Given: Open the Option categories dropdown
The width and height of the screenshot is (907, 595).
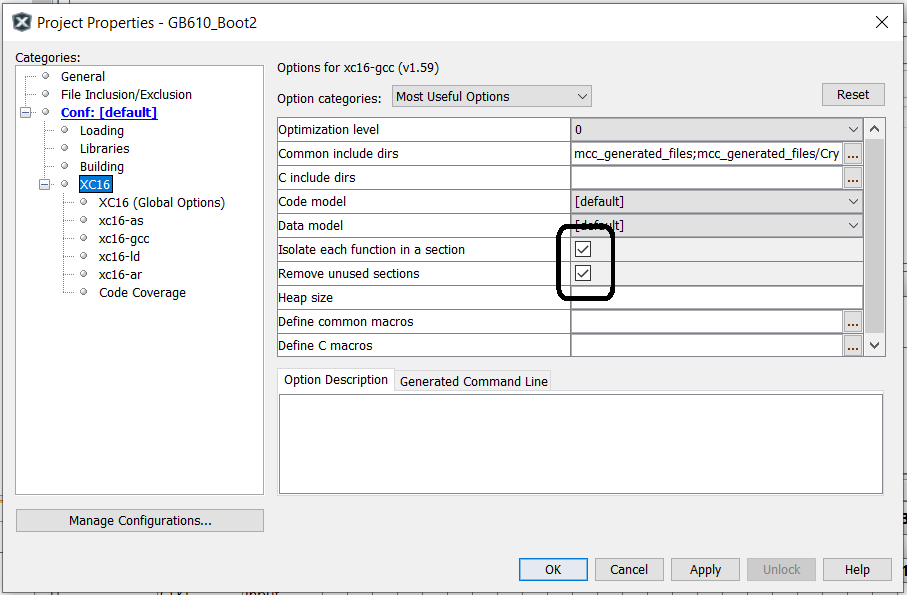Looking at the screenshot, I should (490, 97).
